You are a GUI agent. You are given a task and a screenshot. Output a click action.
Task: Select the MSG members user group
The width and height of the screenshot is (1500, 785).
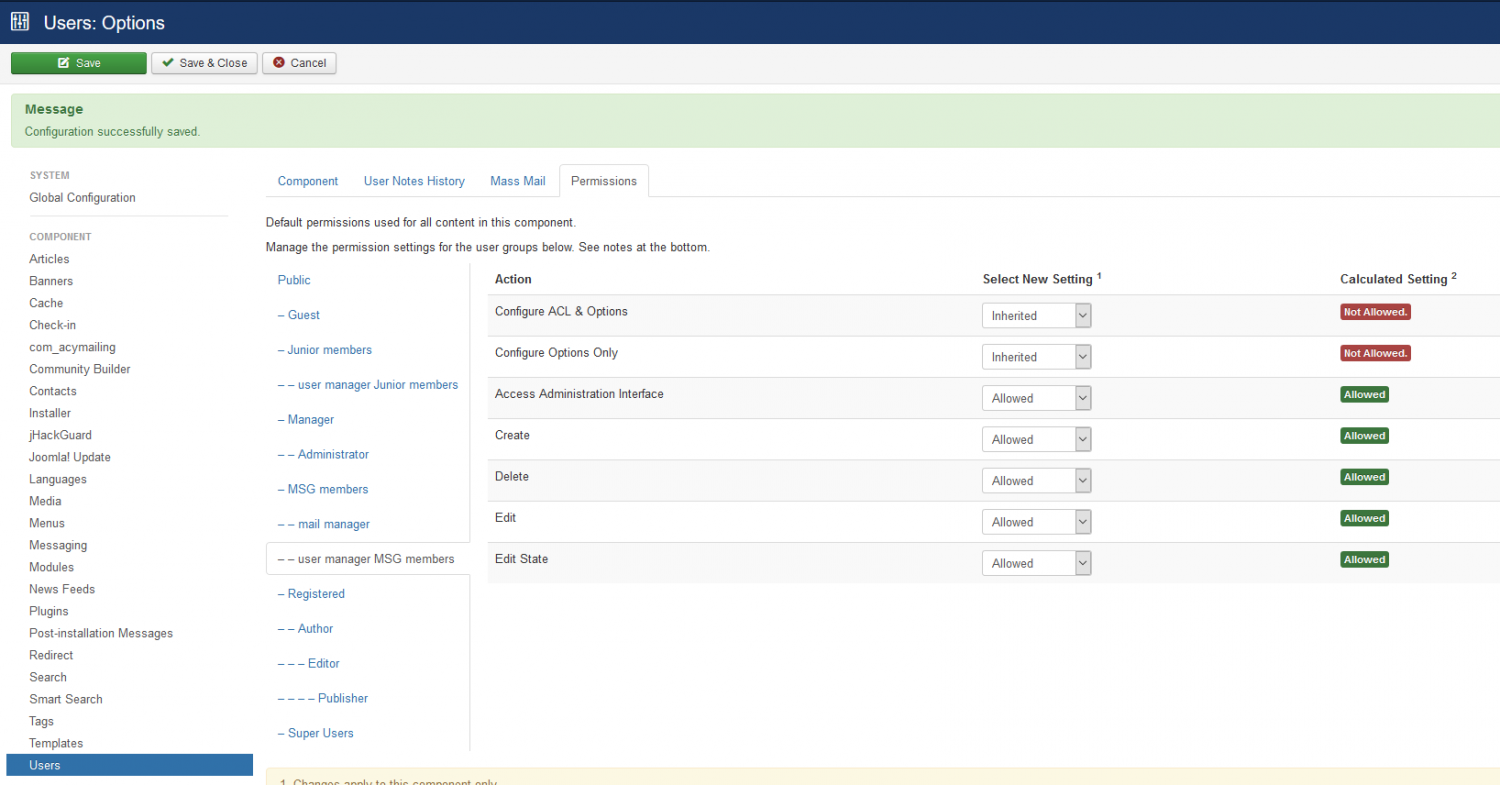tap(323, 489)
